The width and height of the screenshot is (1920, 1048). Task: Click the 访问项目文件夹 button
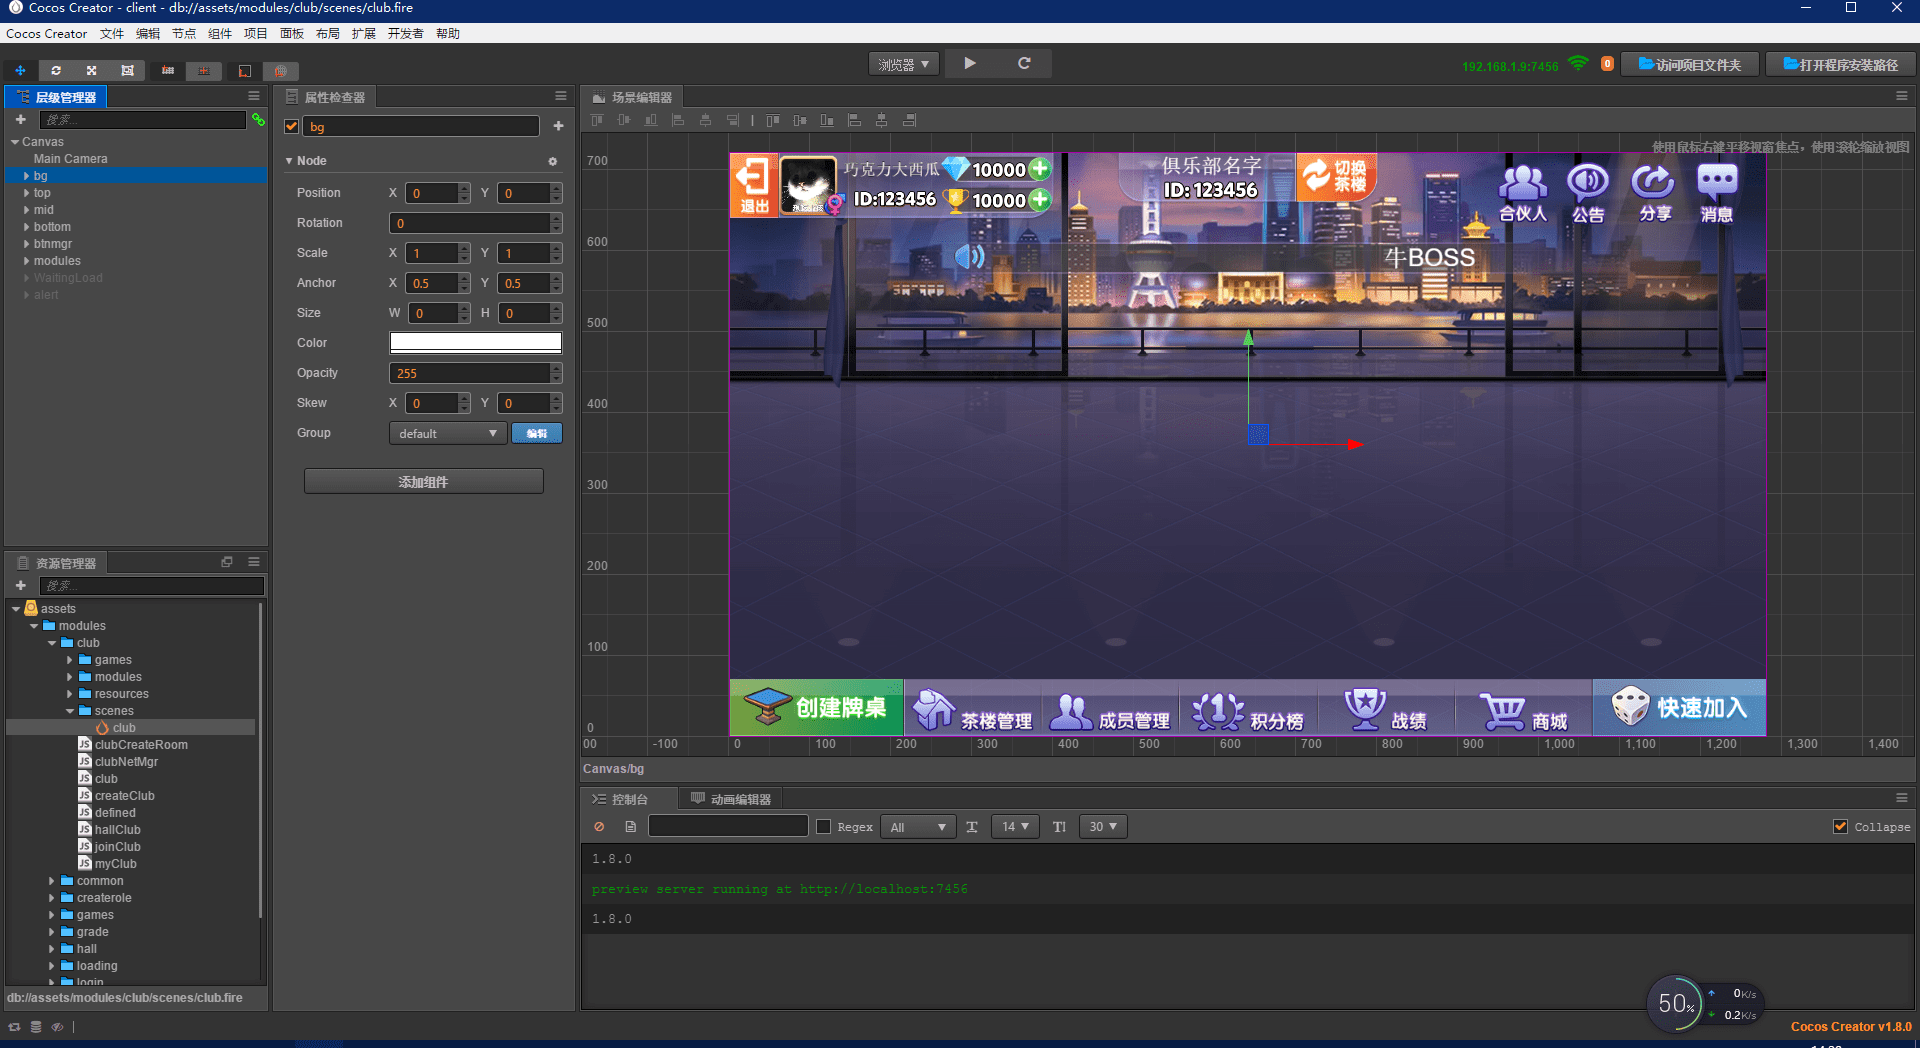(x=1690, y=64)
